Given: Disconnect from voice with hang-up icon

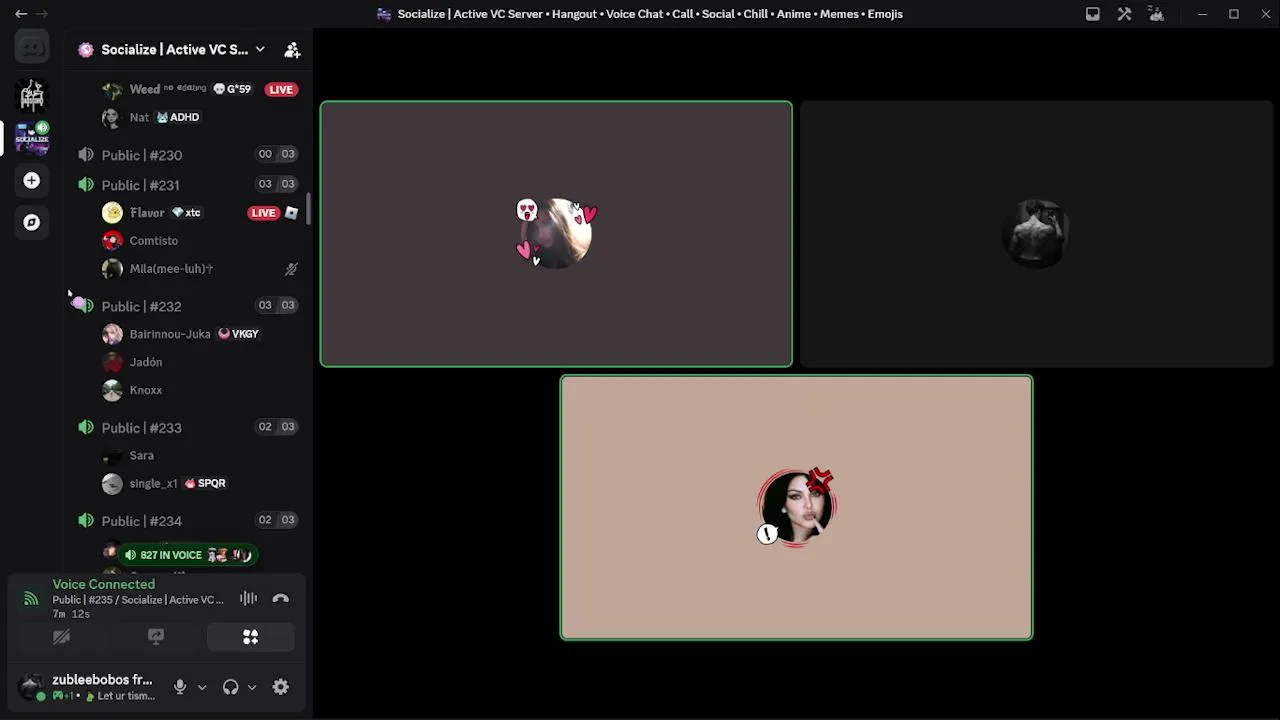Looking at the screenshot, I should (281, 598).
